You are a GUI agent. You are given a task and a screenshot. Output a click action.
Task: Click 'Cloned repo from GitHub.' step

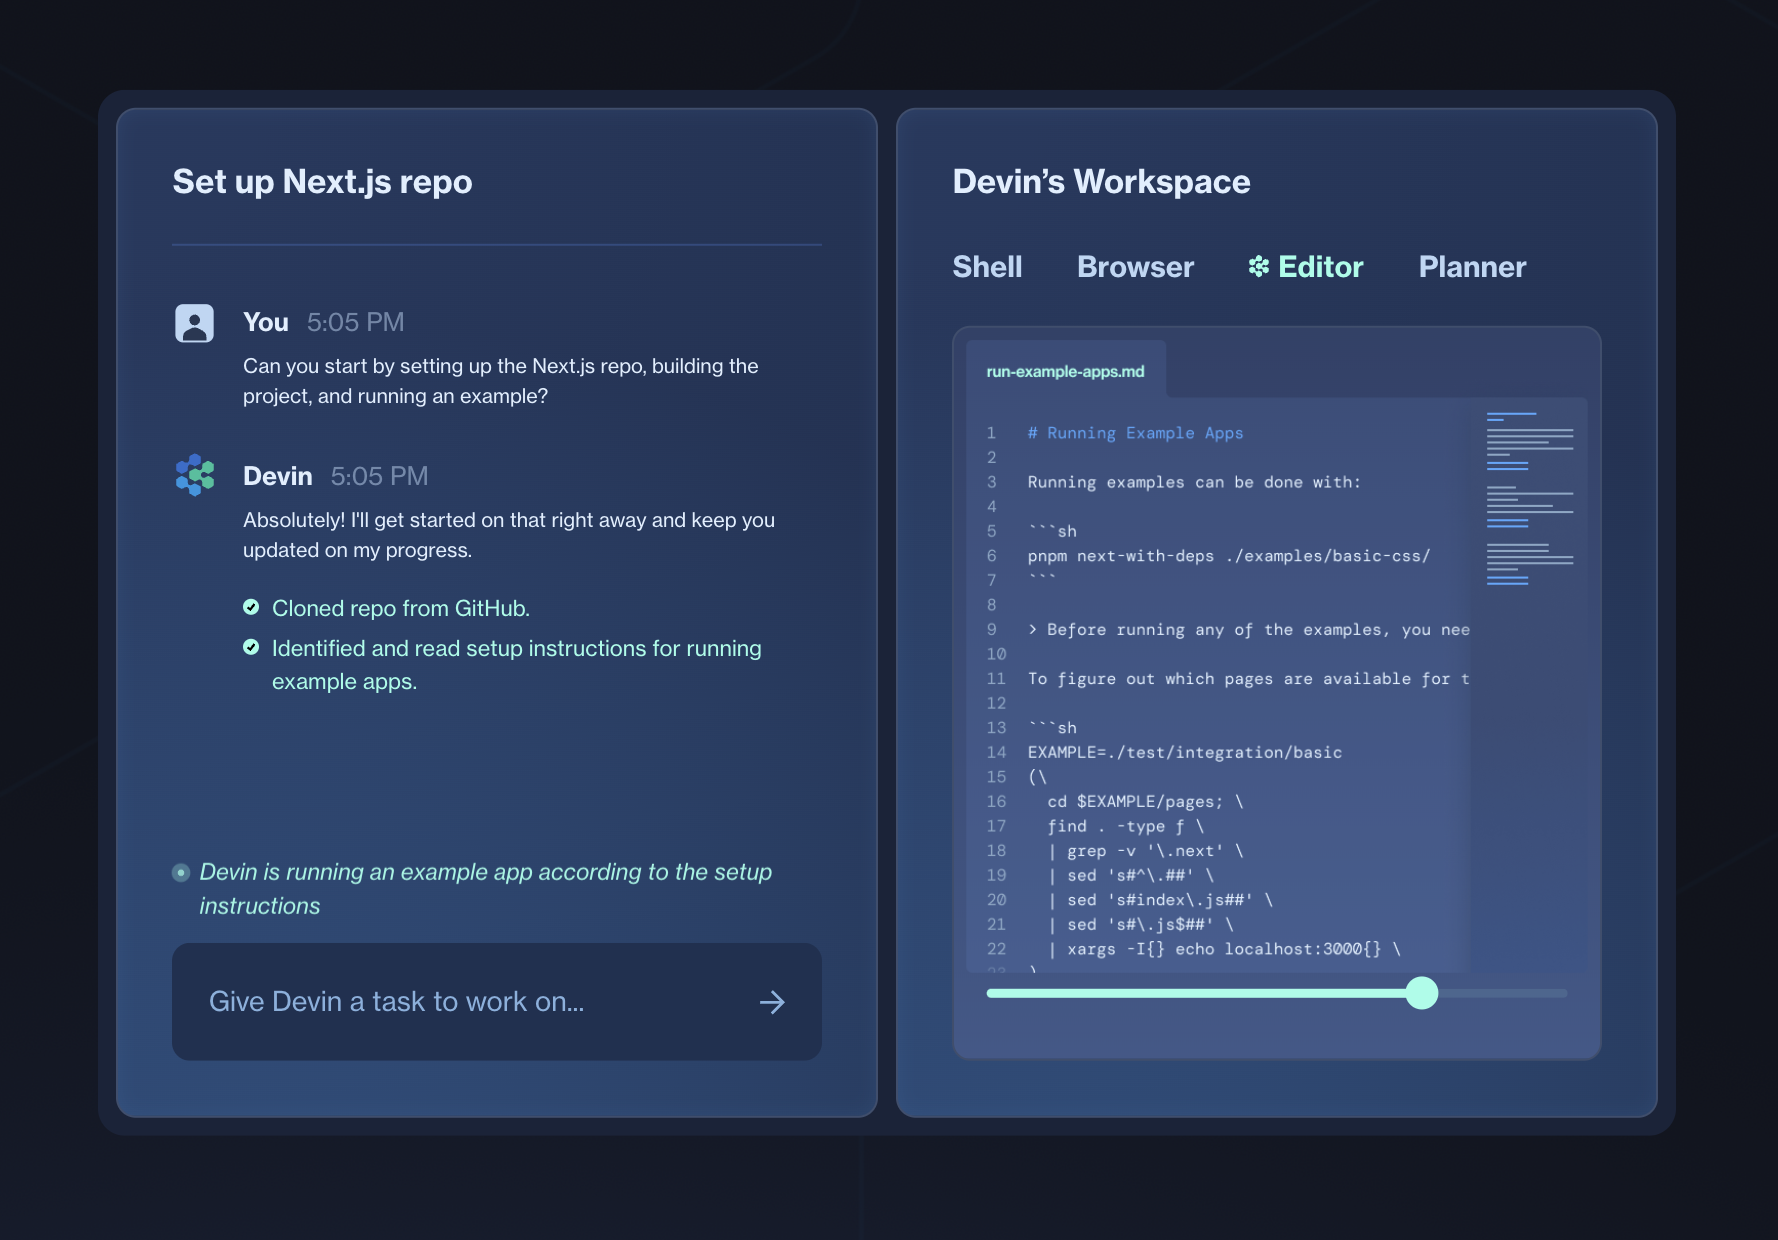click(401, 608)
